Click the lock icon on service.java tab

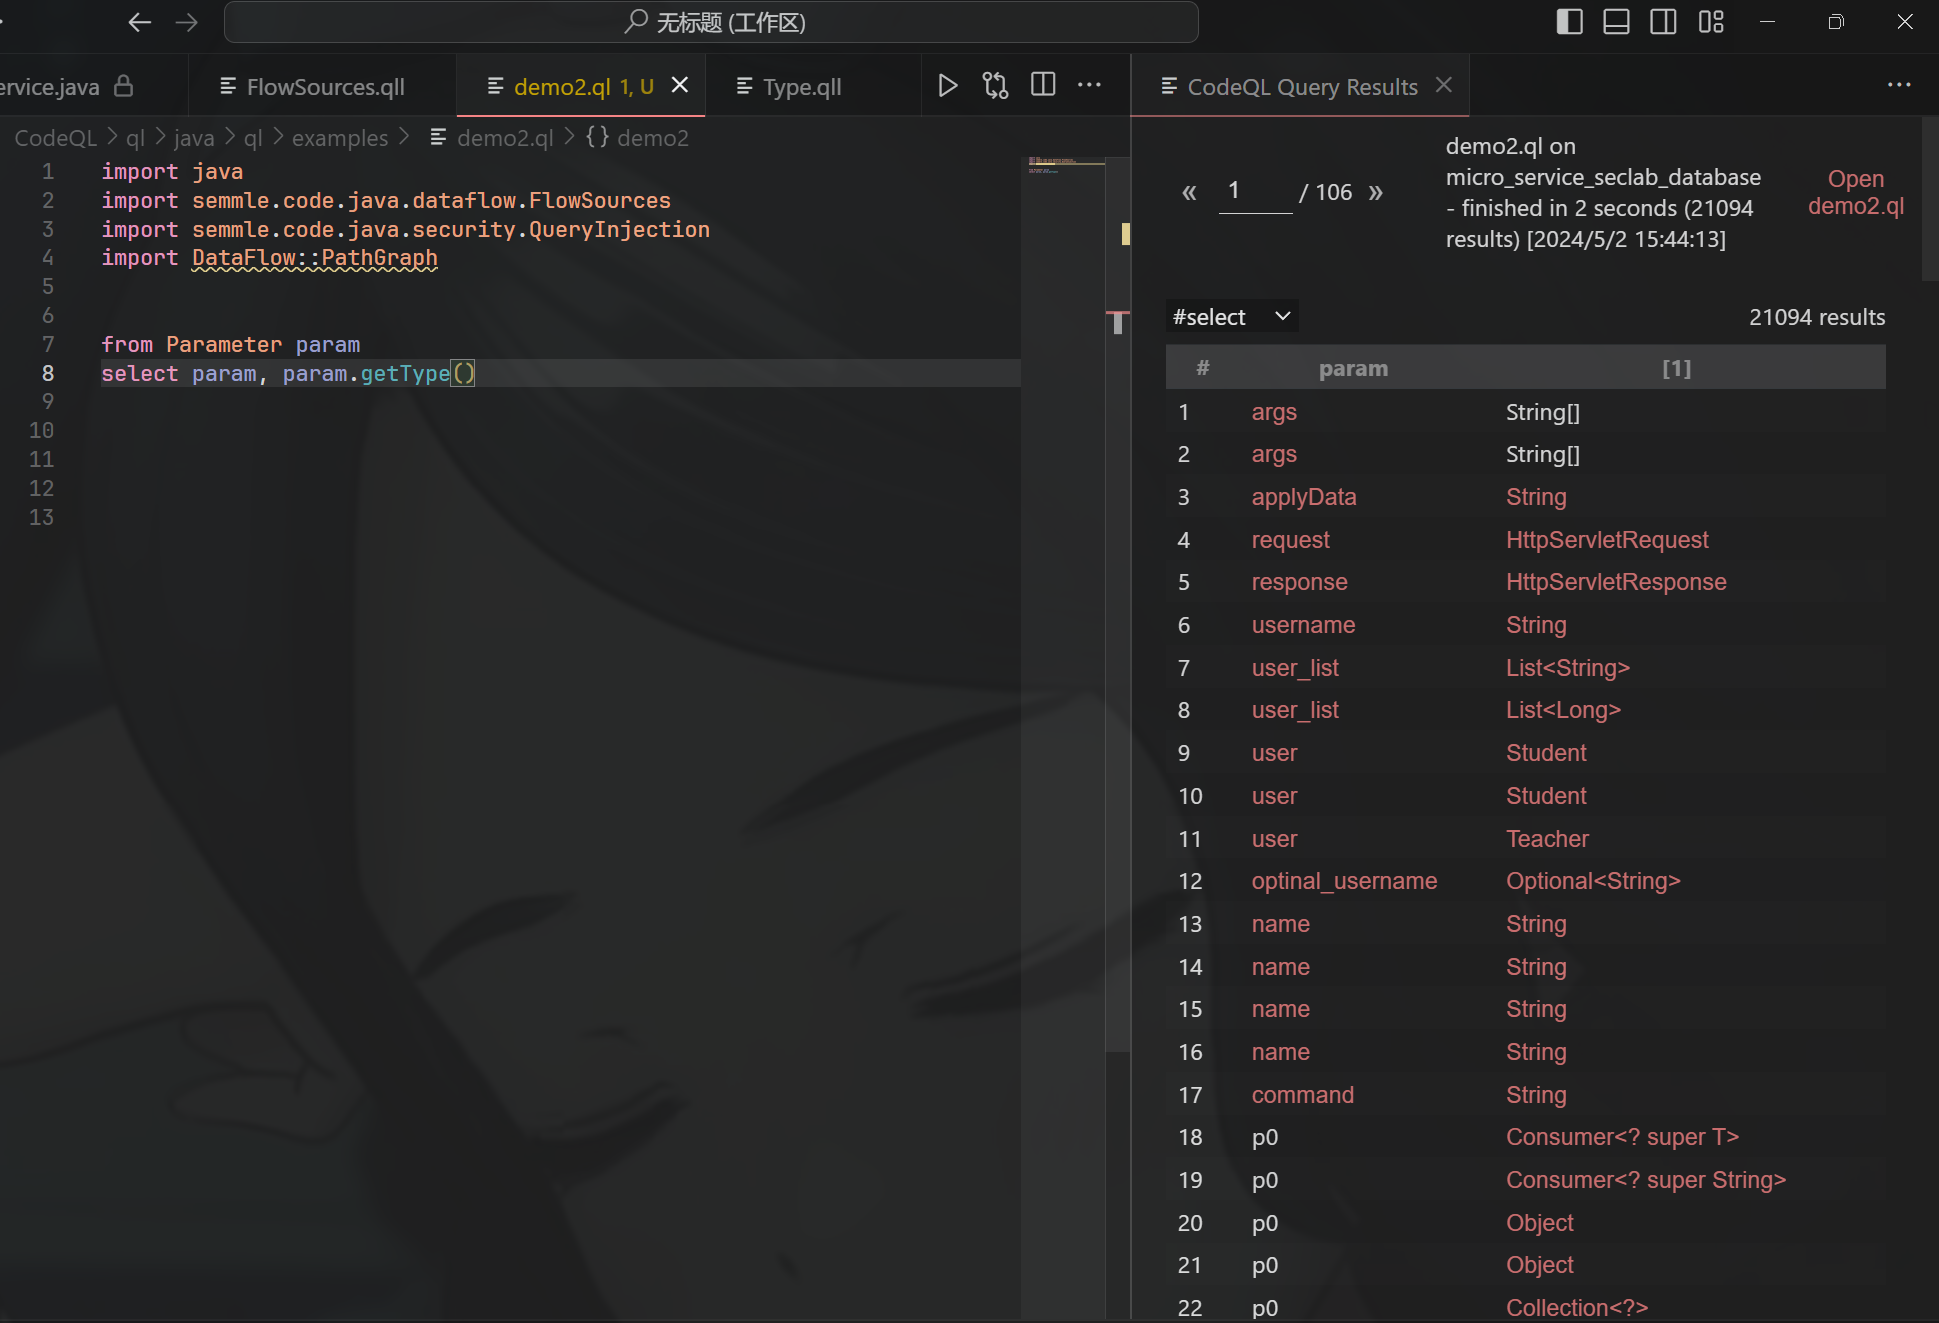point(123,86)
